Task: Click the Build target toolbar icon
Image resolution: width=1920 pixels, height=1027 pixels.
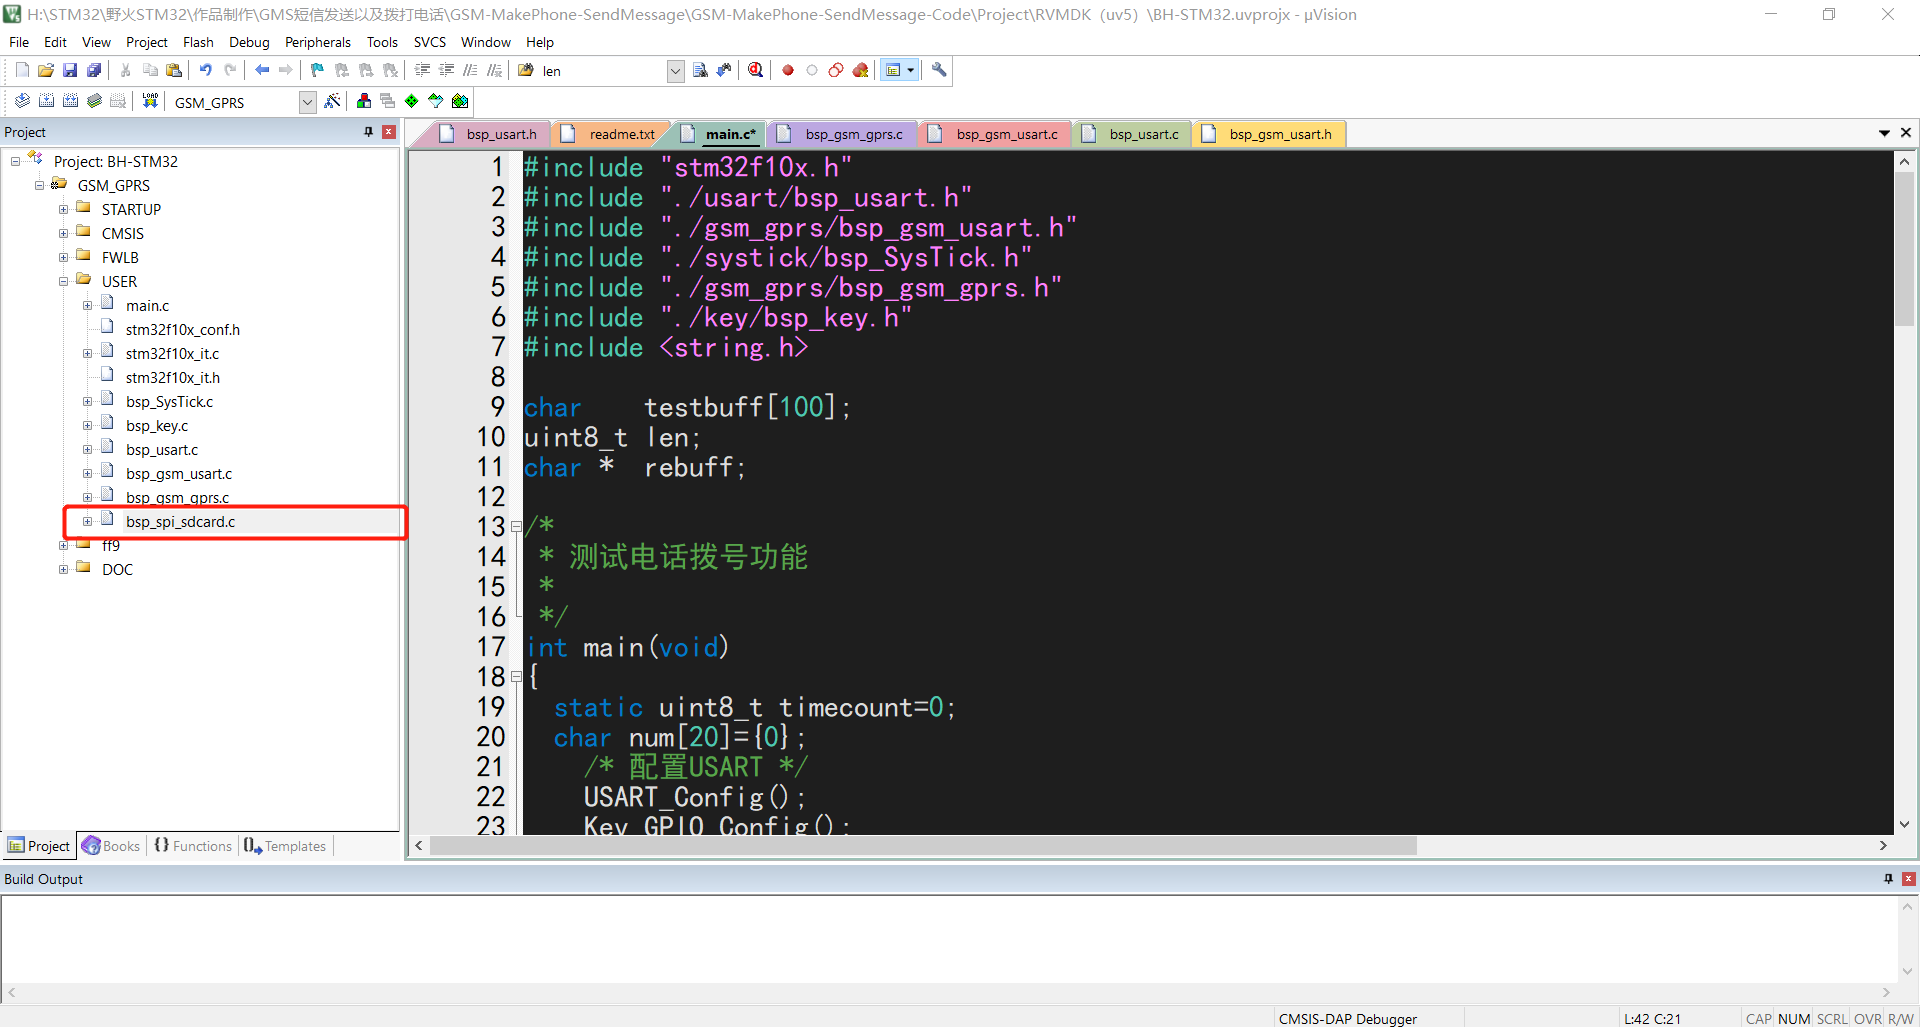Action: (46, 101)
